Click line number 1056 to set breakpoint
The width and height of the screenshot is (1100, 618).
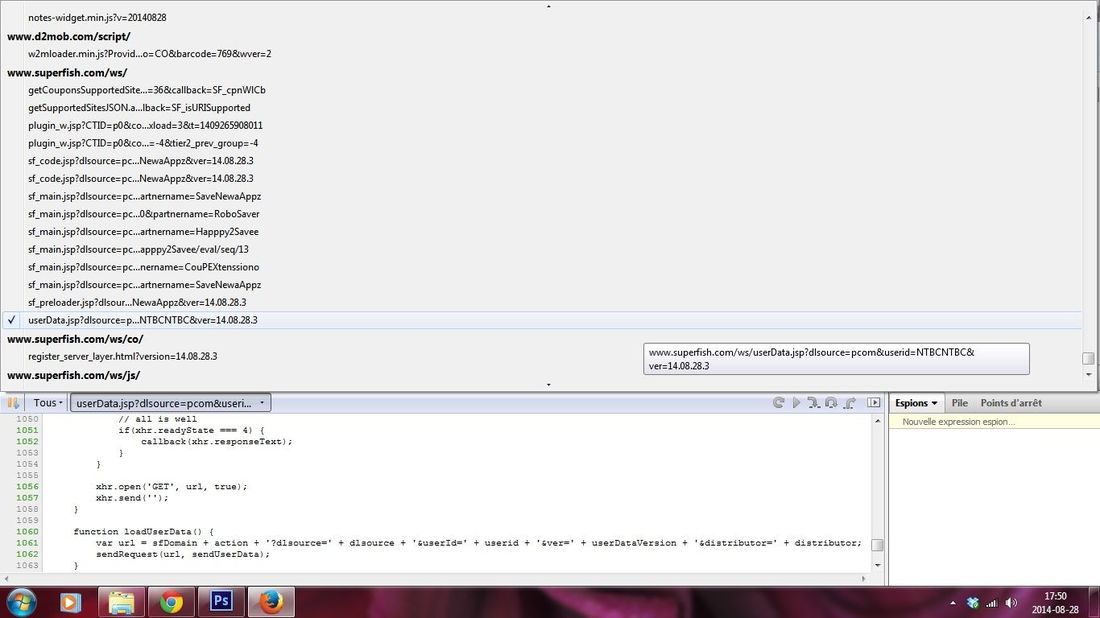pyautogui.click(x=27, y=487)
